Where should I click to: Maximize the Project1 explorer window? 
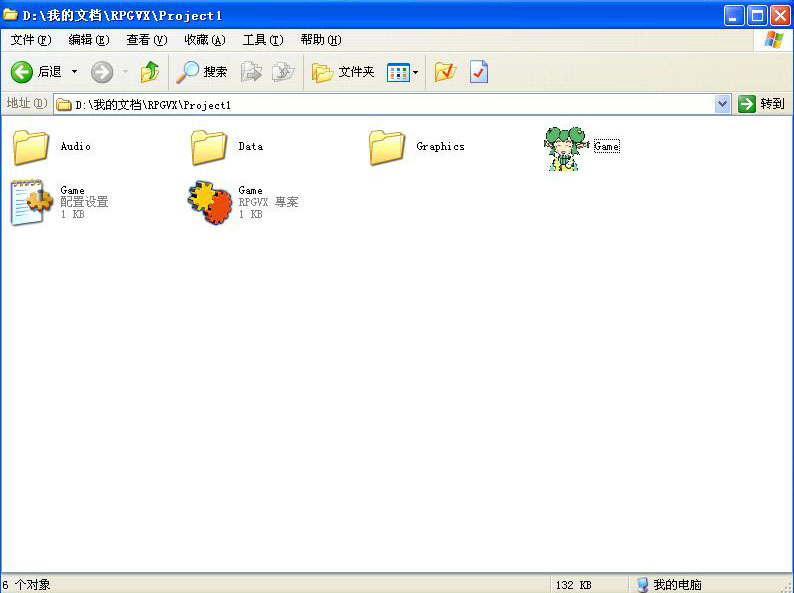click(x=758, y=16)
